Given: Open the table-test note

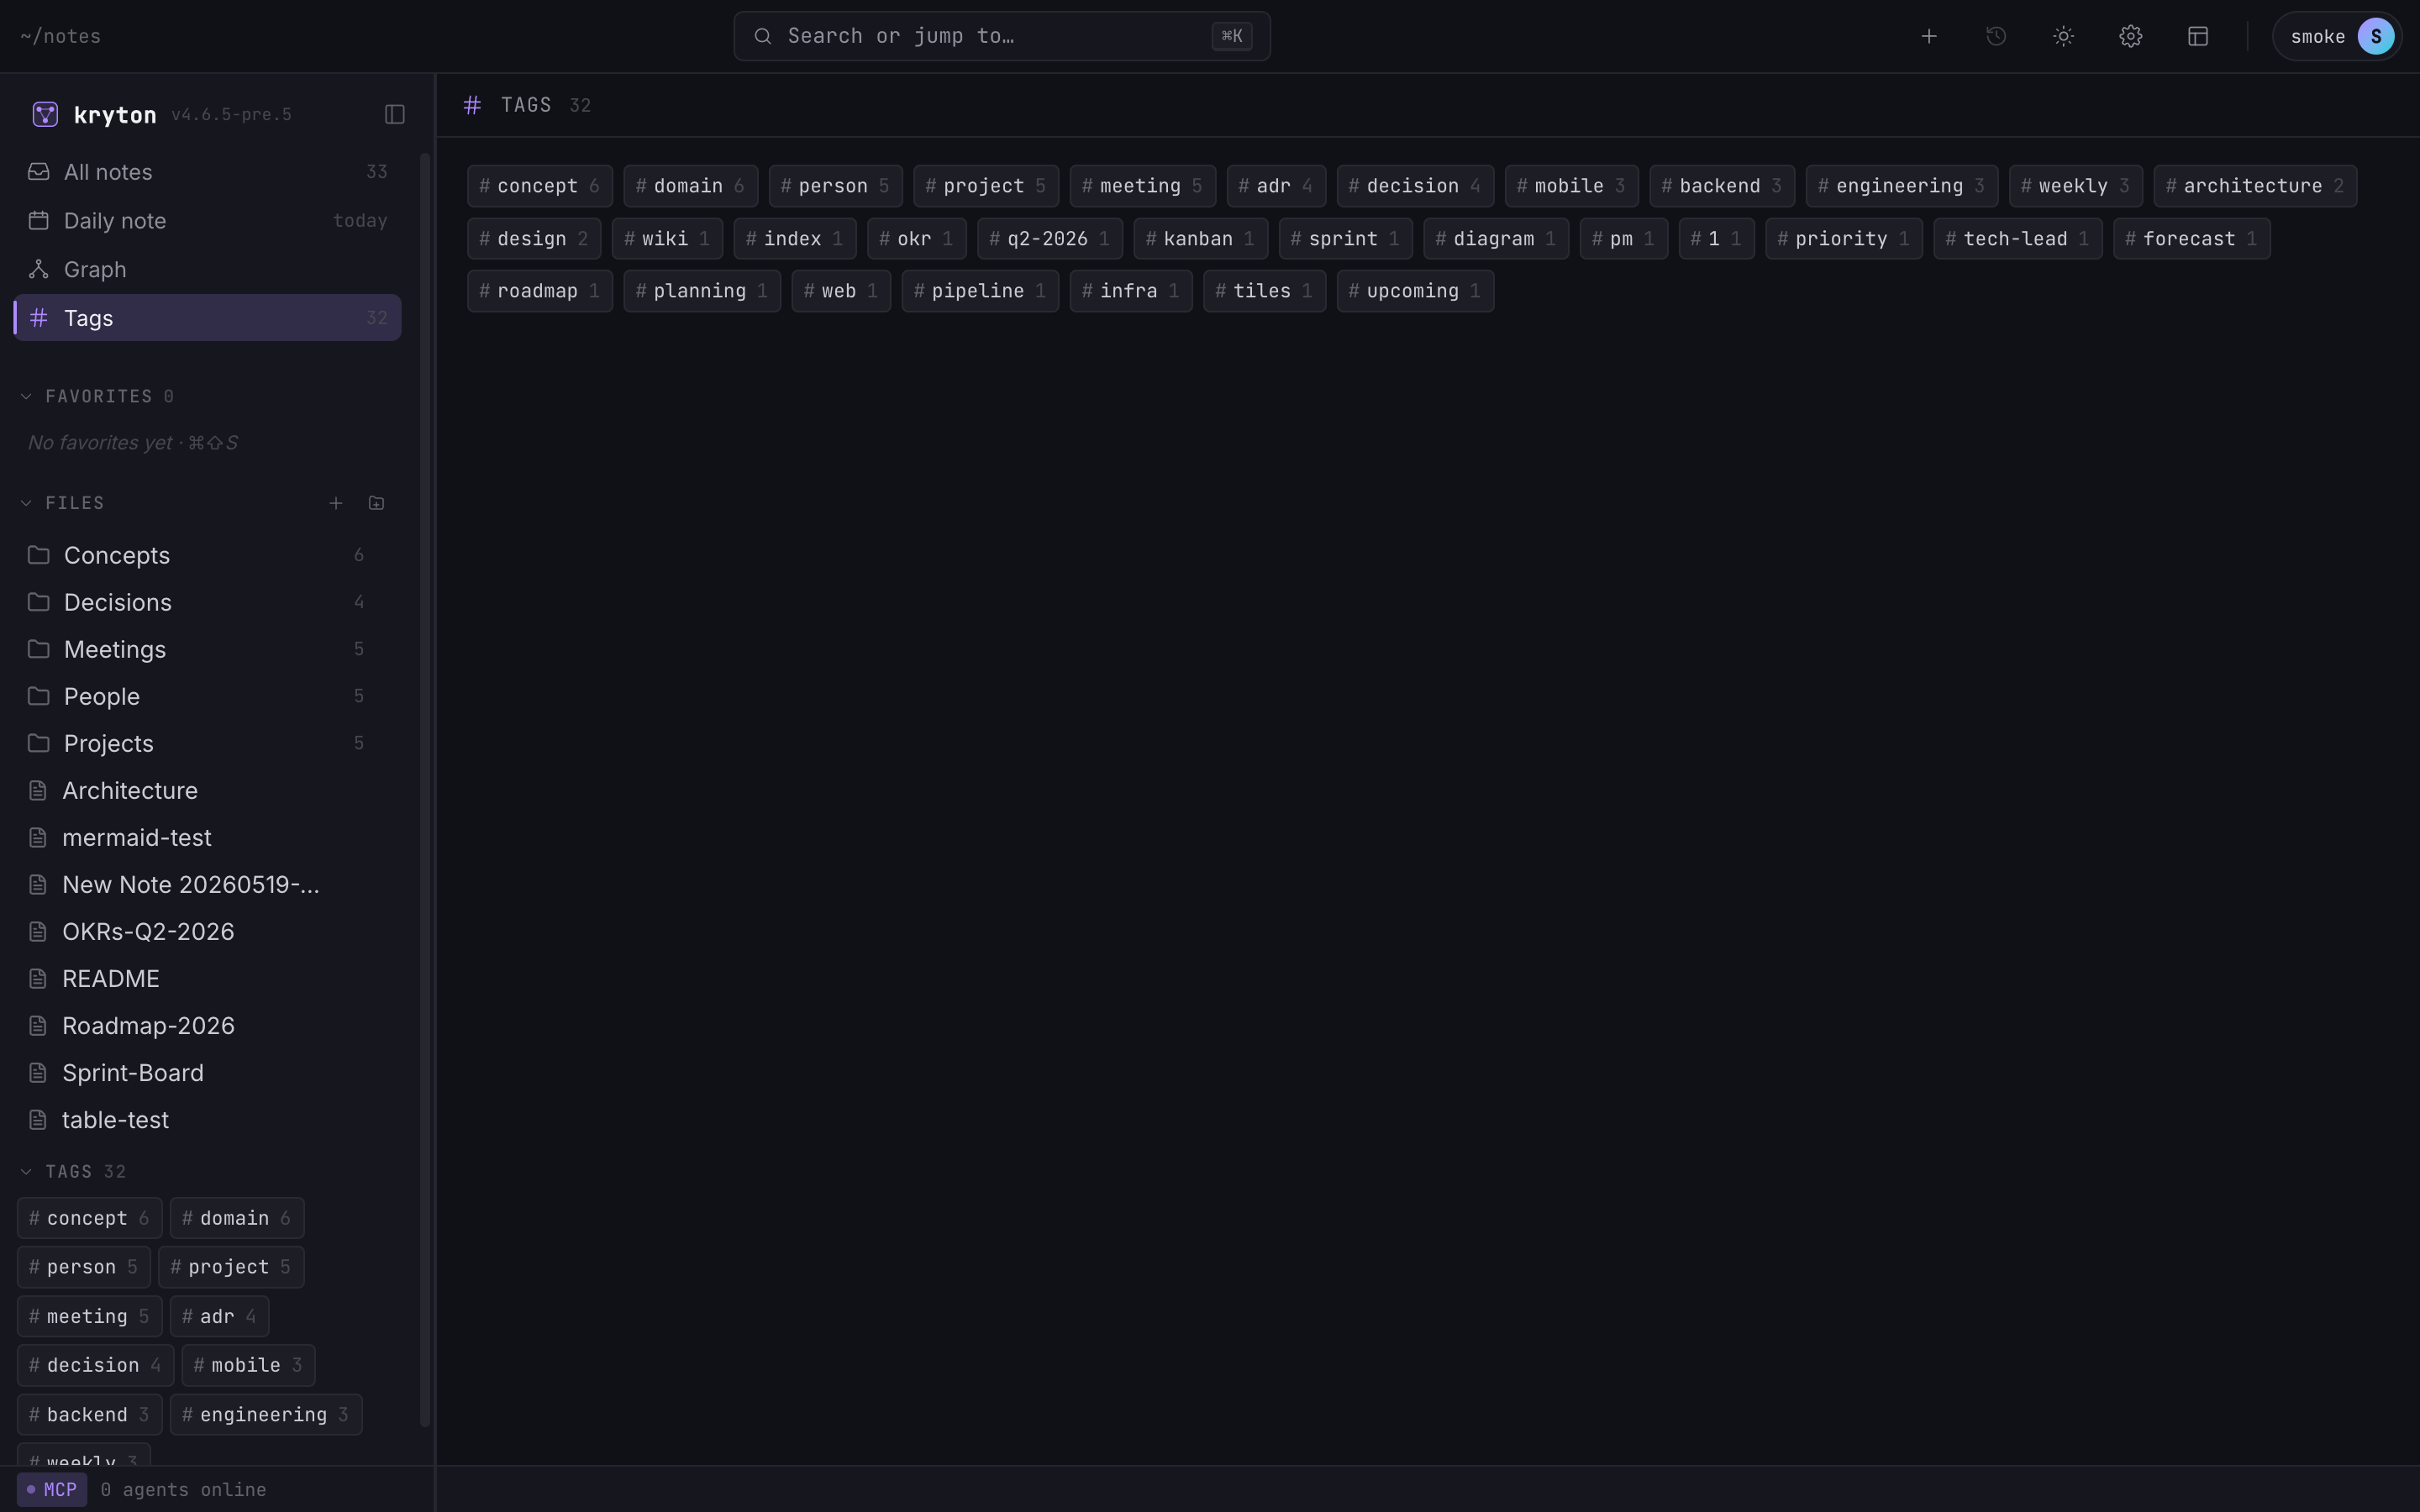Looking at the screenshot, I should click(x=208, y=1119).
